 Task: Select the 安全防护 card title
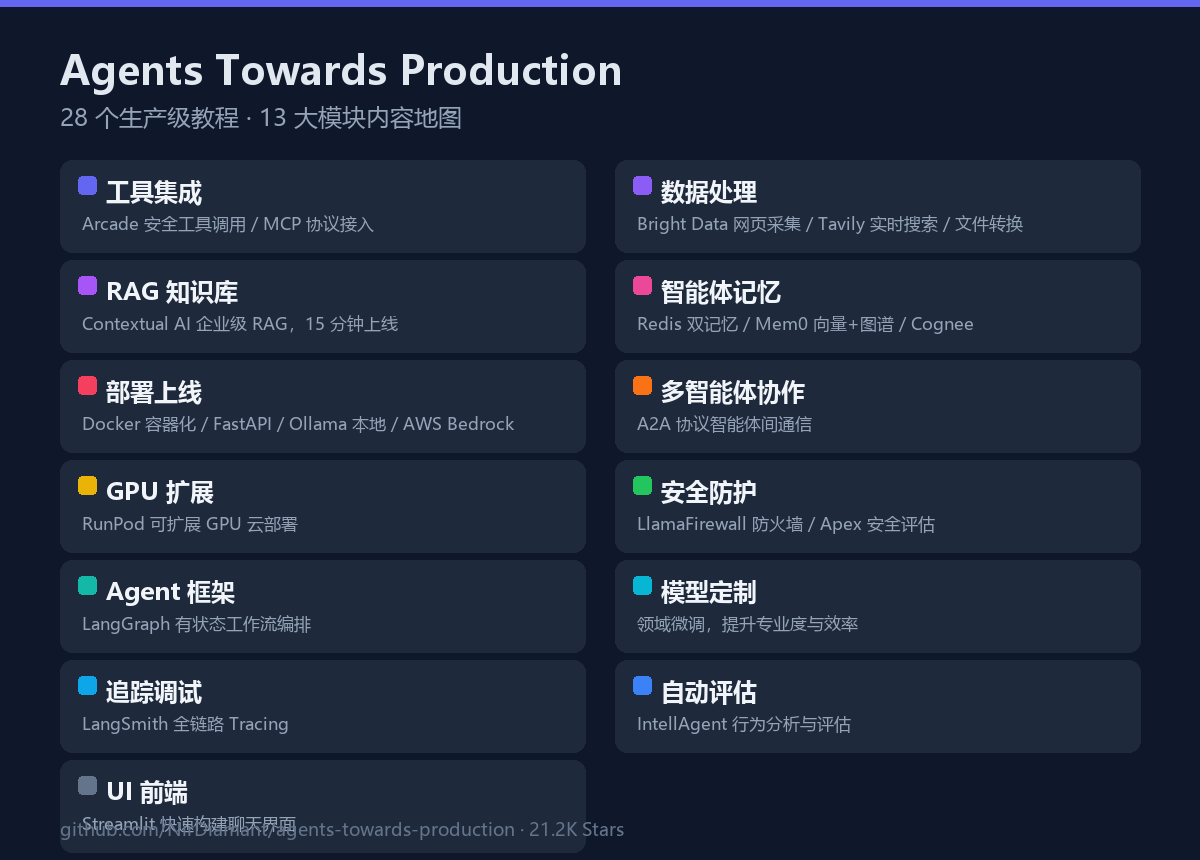pos(709,492)
